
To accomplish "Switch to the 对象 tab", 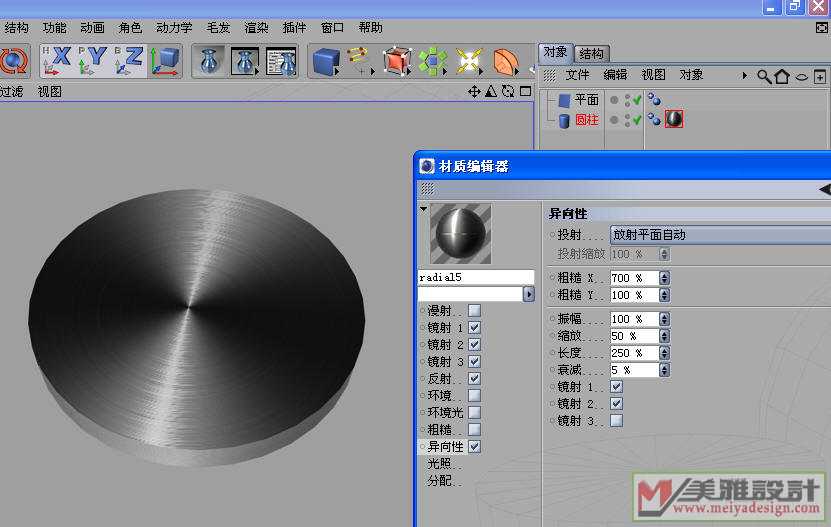I will [555, 52].
